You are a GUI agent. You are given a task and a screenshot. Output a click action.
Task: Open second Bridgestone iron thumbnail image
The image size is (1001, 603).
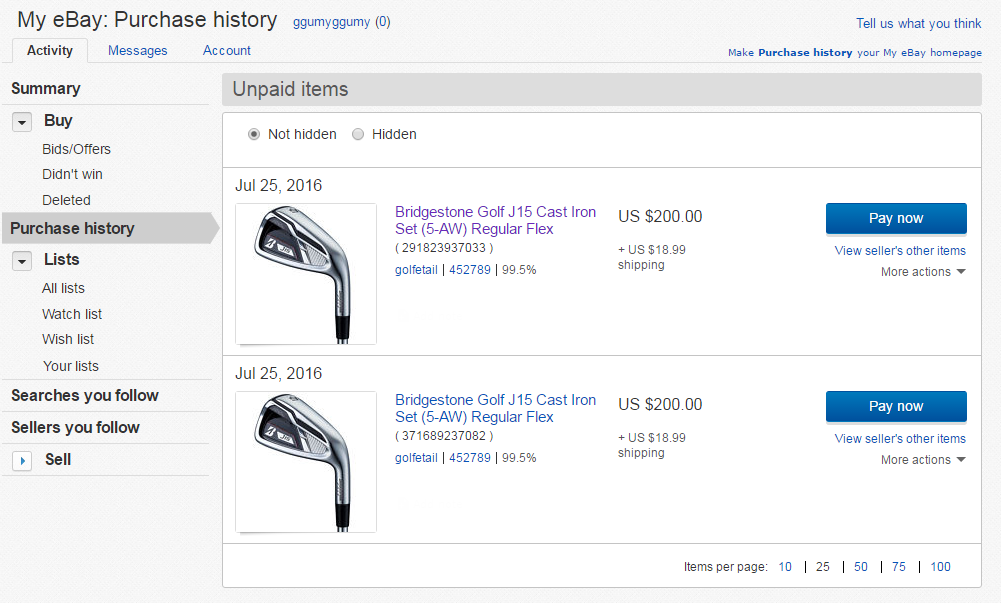[306, 462]
